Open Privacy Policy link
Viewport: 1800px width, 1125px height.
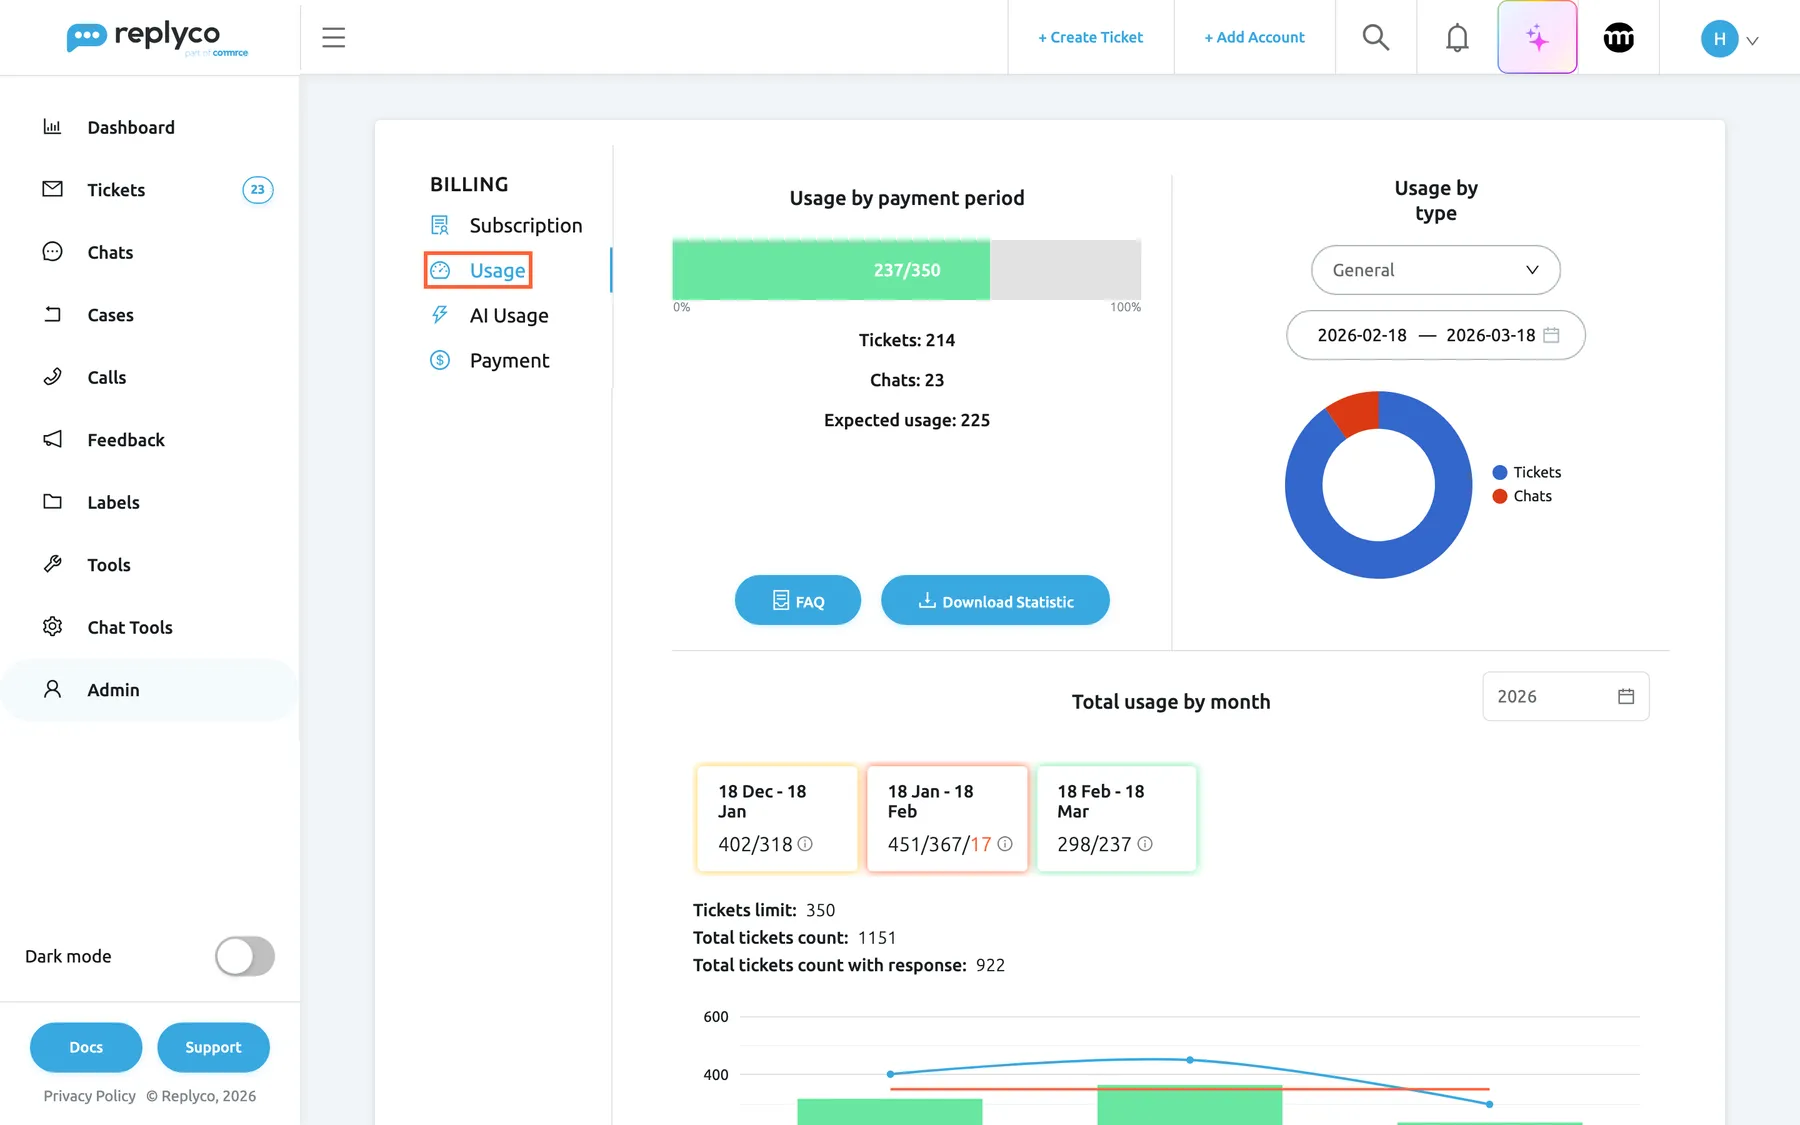pyautogui.click(x=89, y=1096)
